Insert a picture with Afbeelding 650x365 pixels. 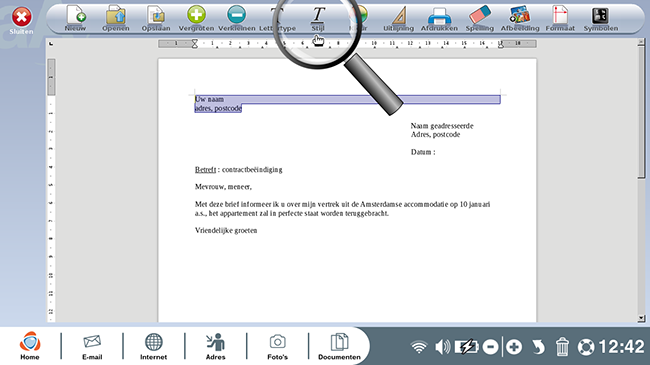pyautogui.click(x=520, y=19)
